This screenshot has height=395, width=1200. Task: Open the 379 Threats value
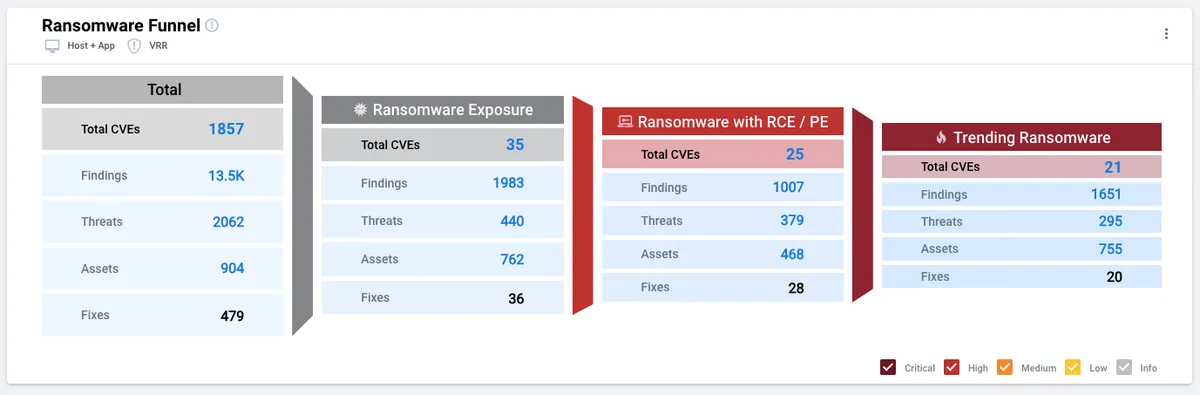pyautogui.click(x=792, y=221)
